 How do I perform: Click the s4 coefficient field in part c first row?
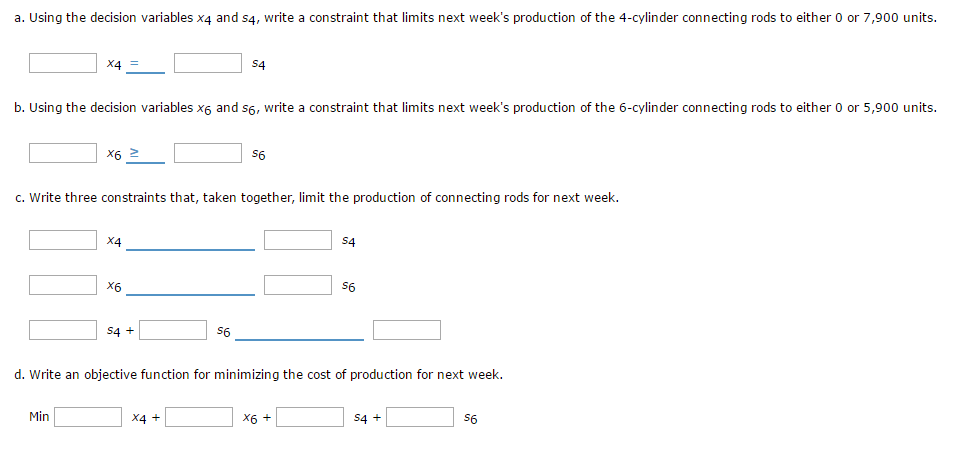pyautogui.click(x=298, y=240)
